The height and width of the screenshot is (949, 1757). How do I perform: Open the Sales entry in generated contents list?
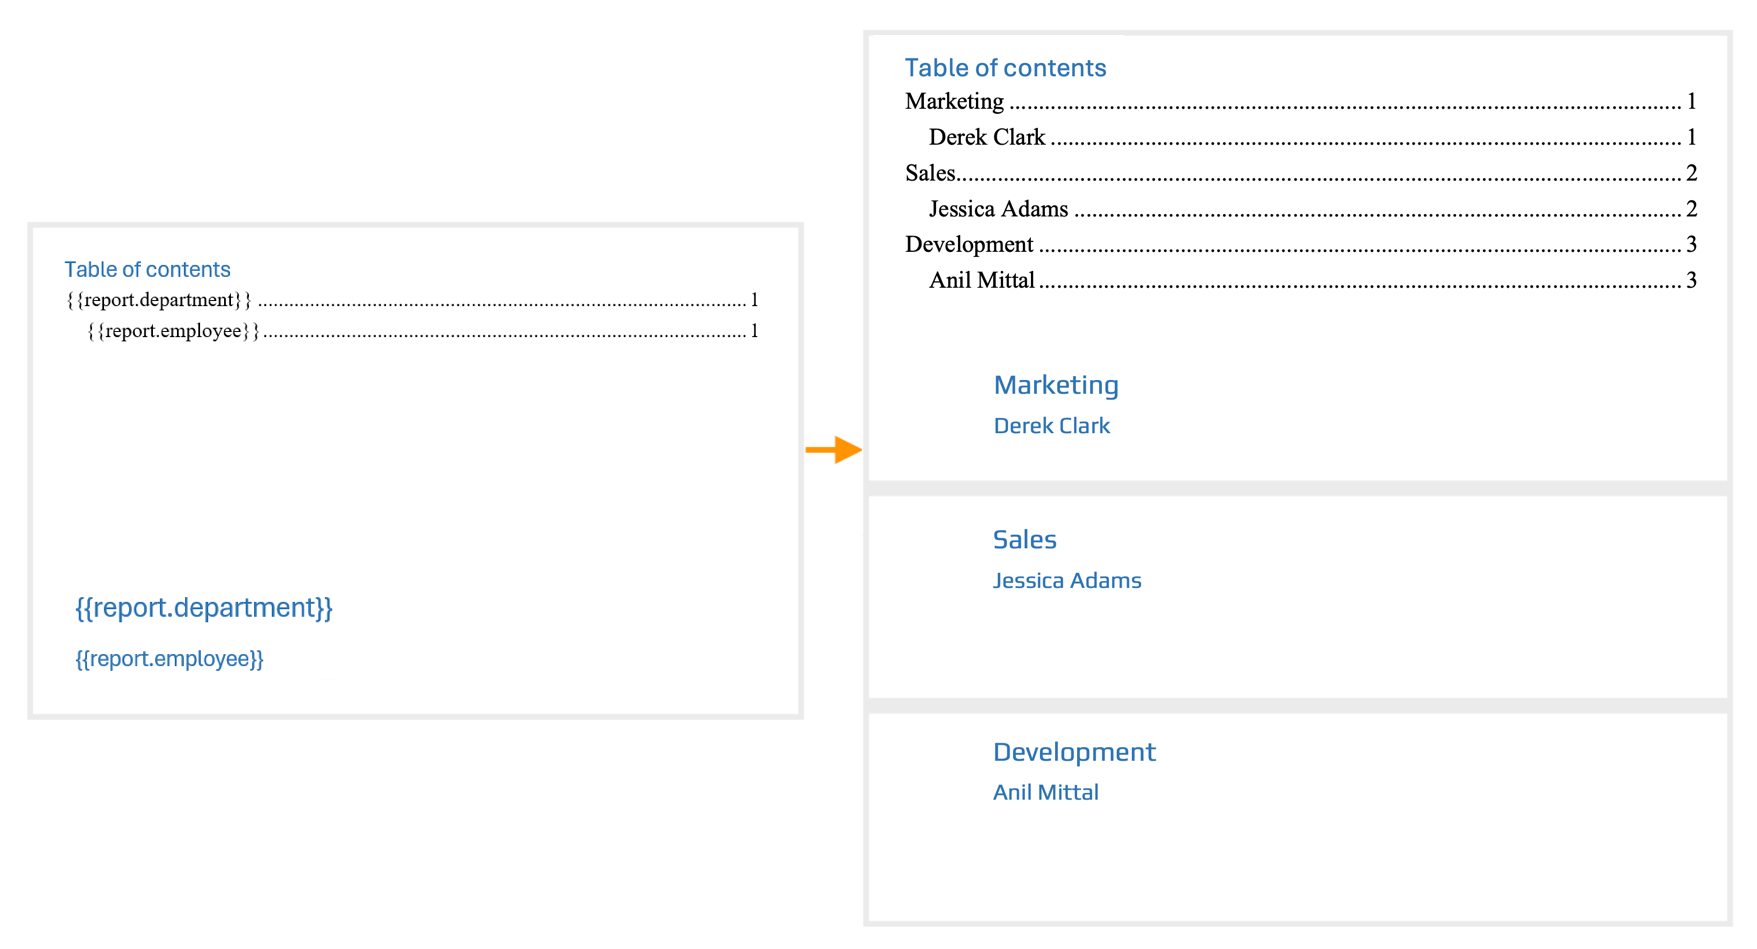point(1301,174)
